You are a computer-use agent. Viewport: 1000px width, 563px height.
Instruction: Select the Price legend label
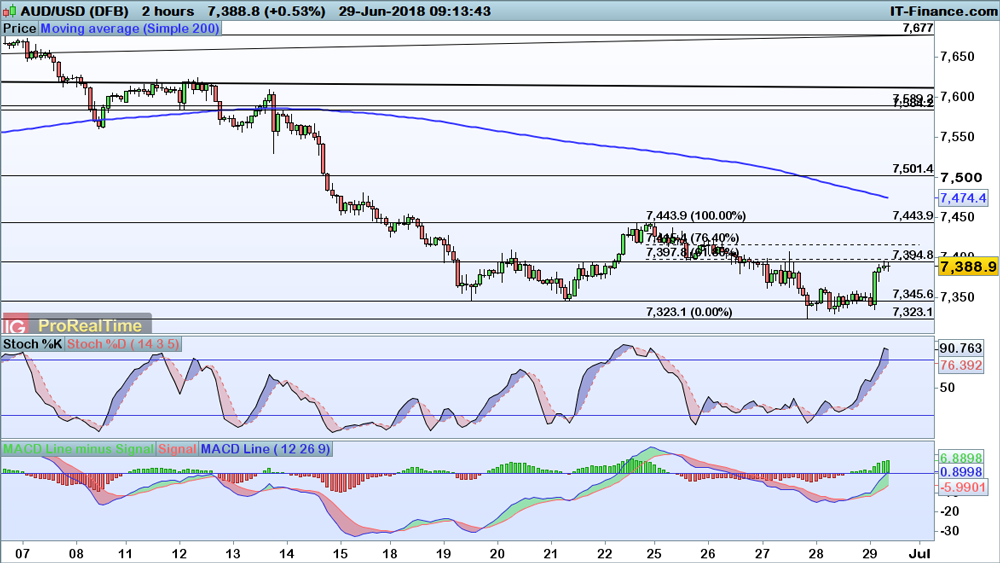point(20,29)
